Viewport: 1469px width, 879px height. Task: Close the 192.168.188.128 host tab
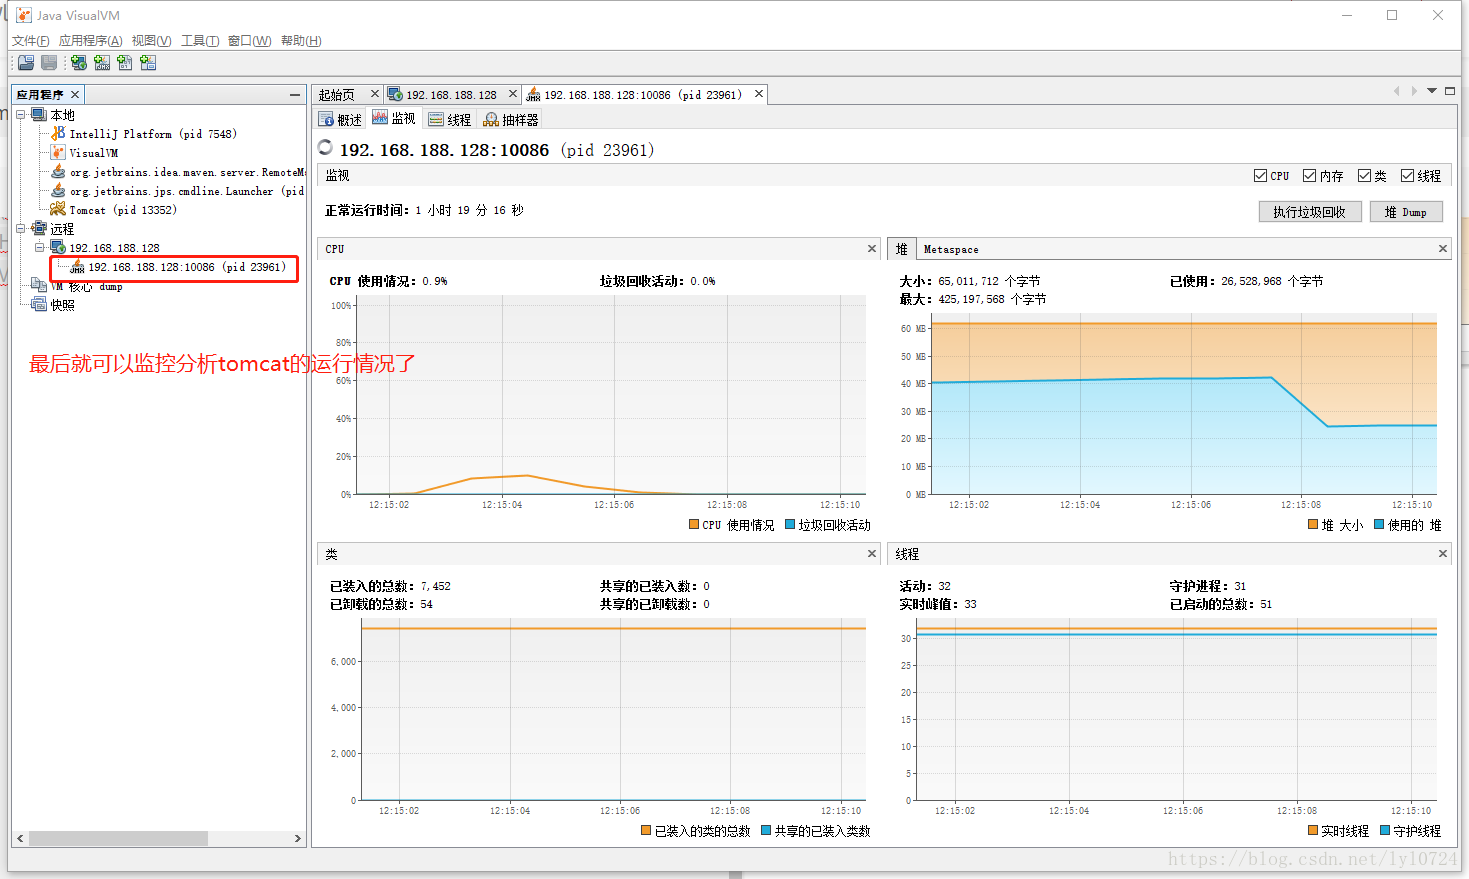[x=513, y=94]
